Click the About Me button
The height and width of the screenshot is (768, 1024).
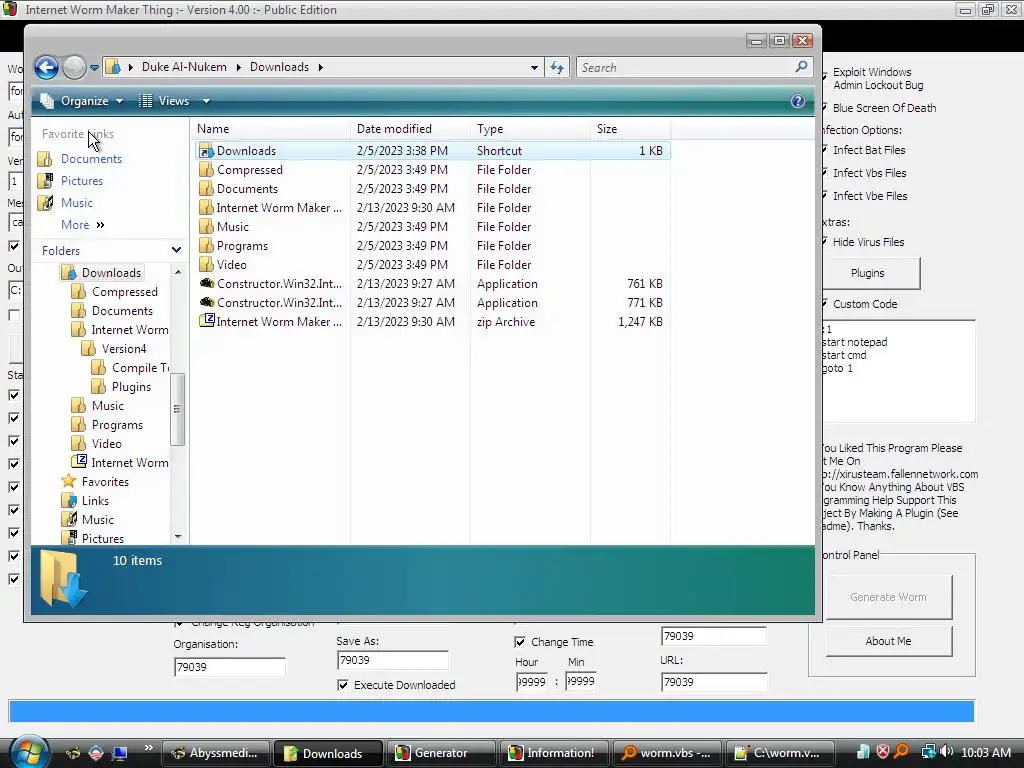click(888, 641)
